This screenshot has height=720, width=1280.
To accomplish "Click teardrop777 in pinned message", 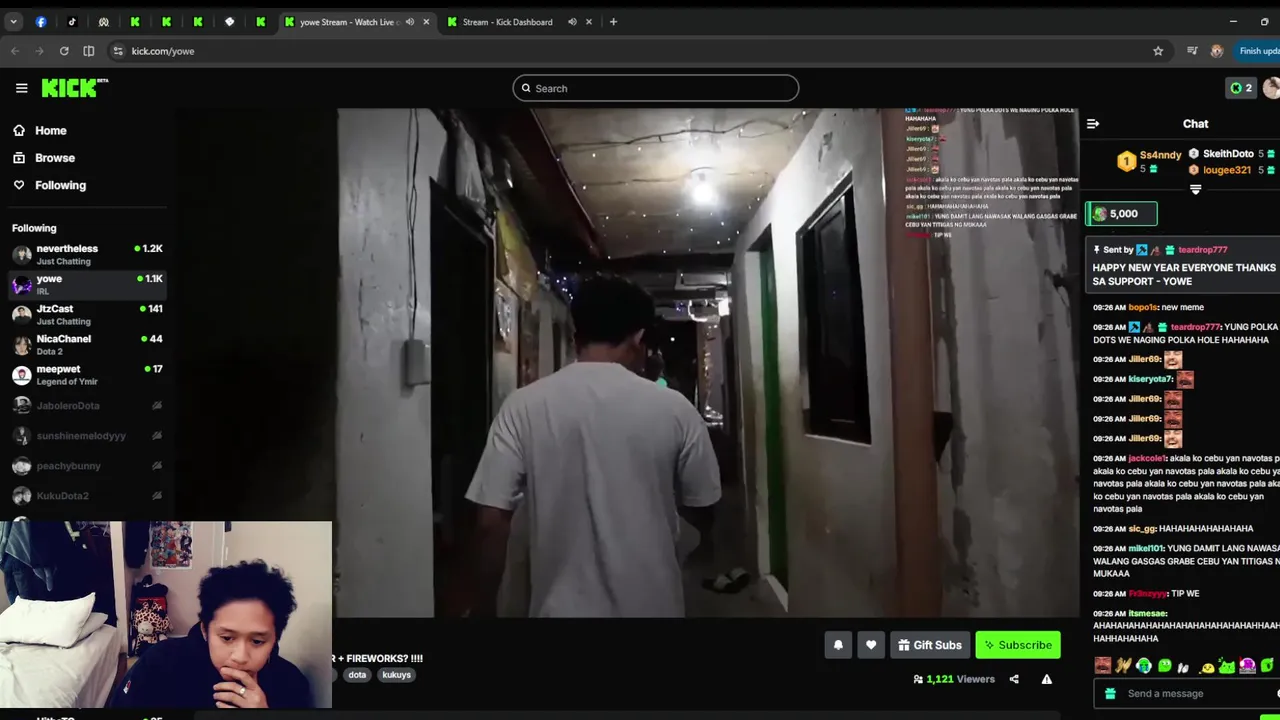I will [x=1202, y=250].
